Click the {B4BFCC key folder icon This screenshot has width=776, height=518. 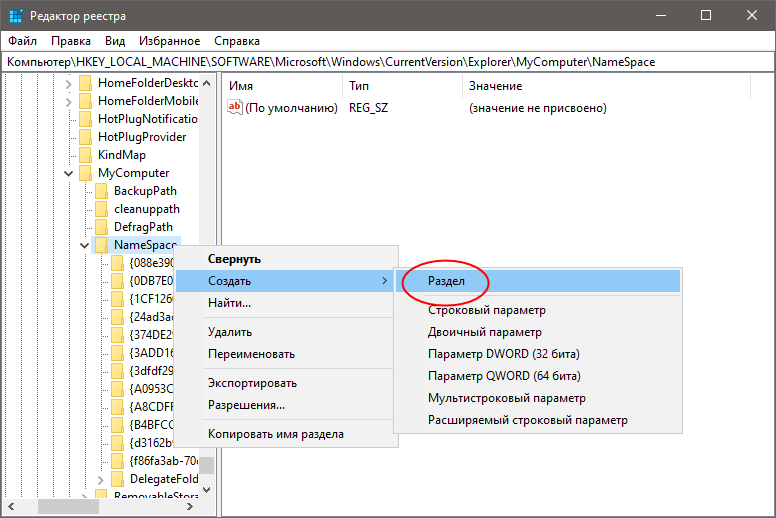117,425
